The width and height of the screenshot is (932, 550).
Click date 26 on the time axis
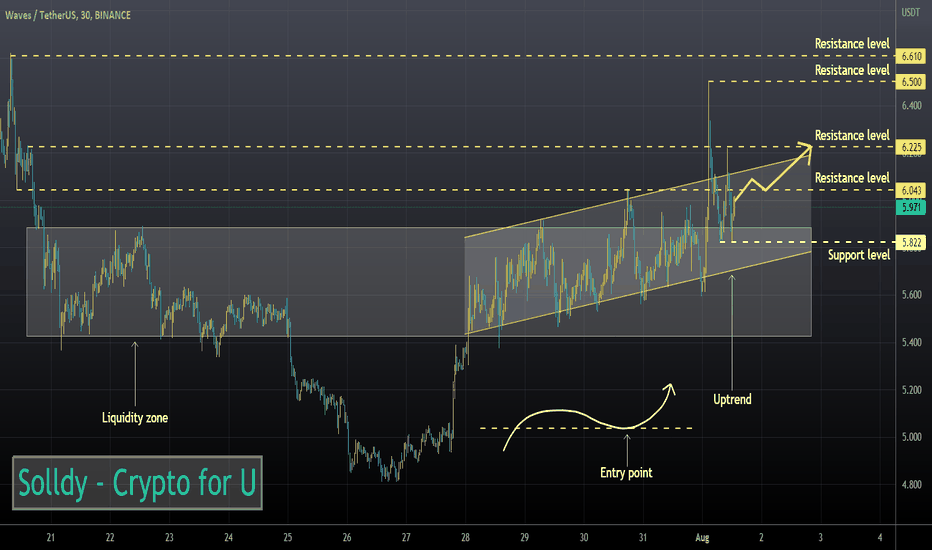pos(347,538)
